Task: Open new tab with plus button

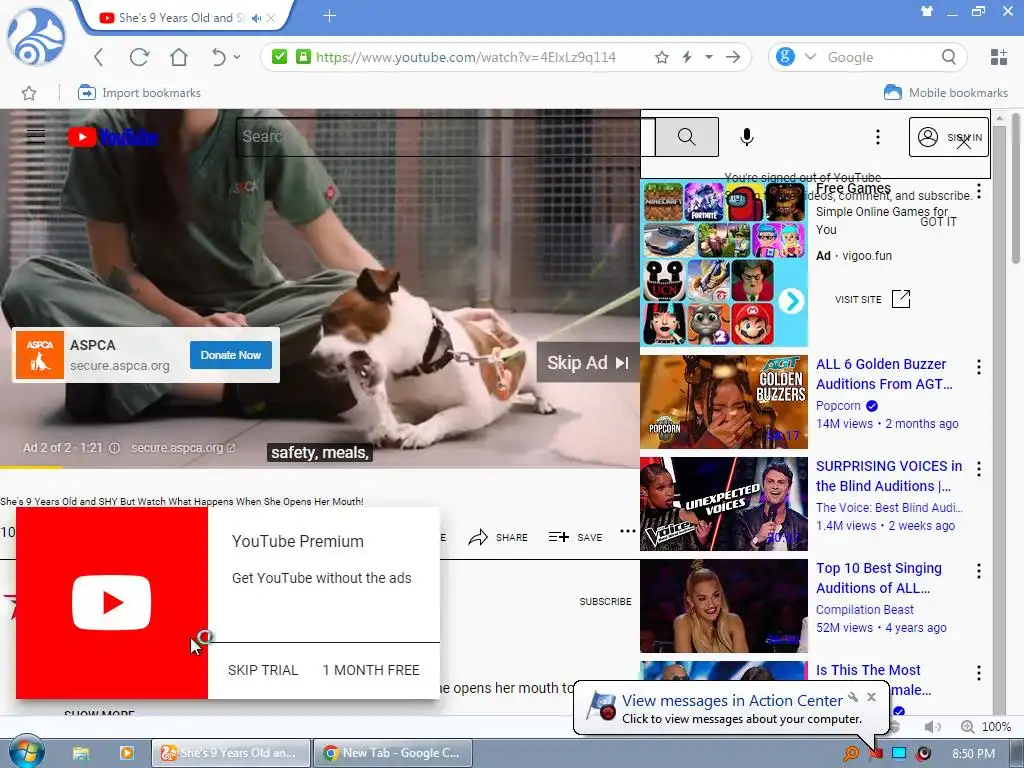Action: 329,16
